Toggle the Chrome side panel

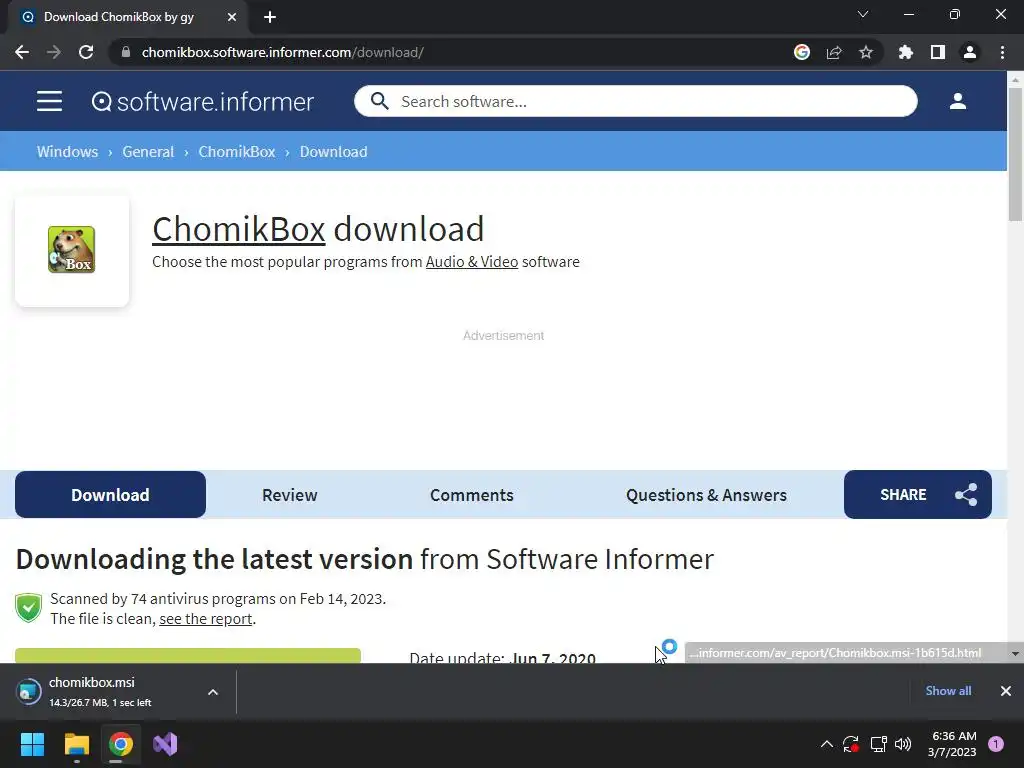[938, 52]
